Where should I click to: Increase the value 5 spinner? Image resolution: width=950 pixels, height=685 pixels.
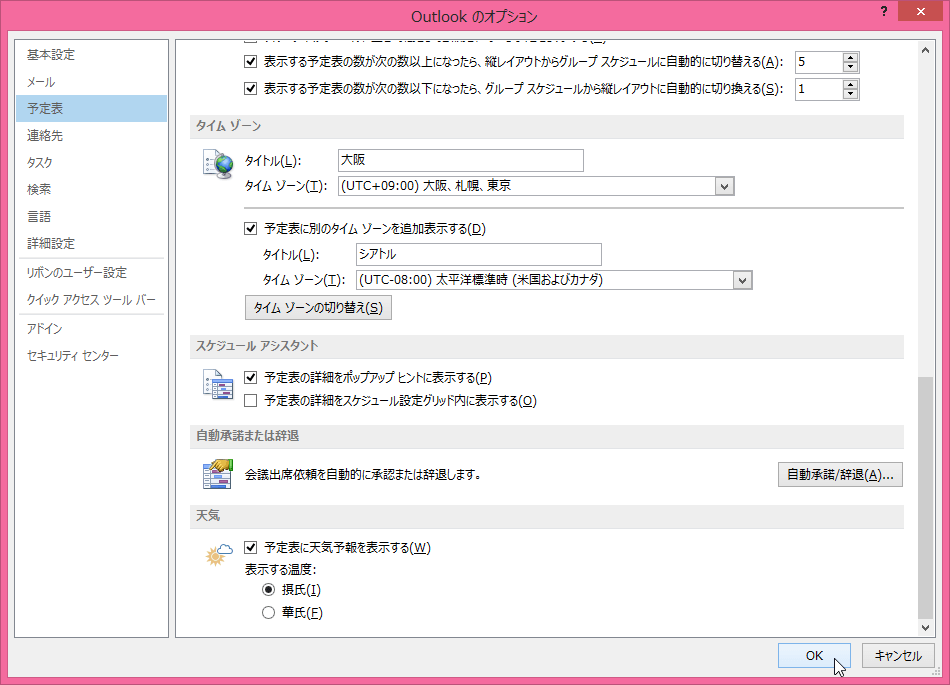[x=851, y=58]
